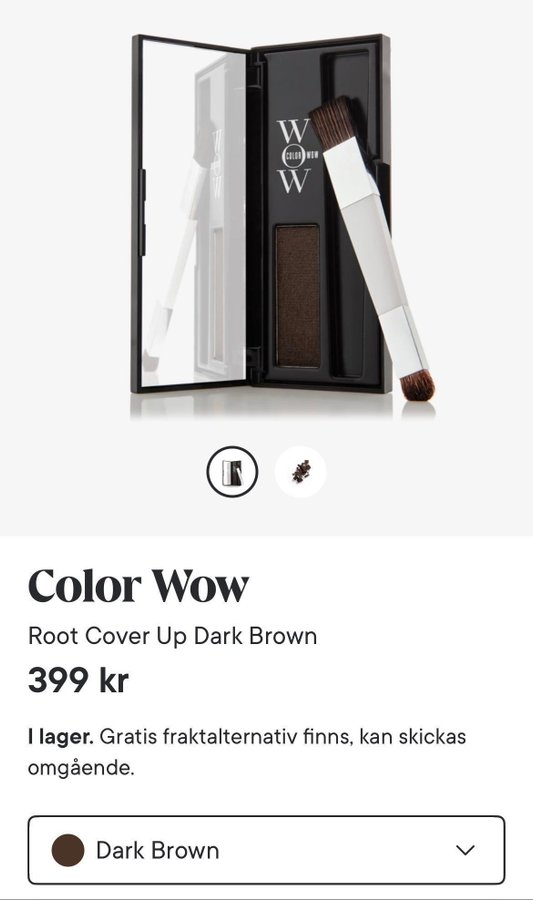Click the dark brown powder pan

298,297
